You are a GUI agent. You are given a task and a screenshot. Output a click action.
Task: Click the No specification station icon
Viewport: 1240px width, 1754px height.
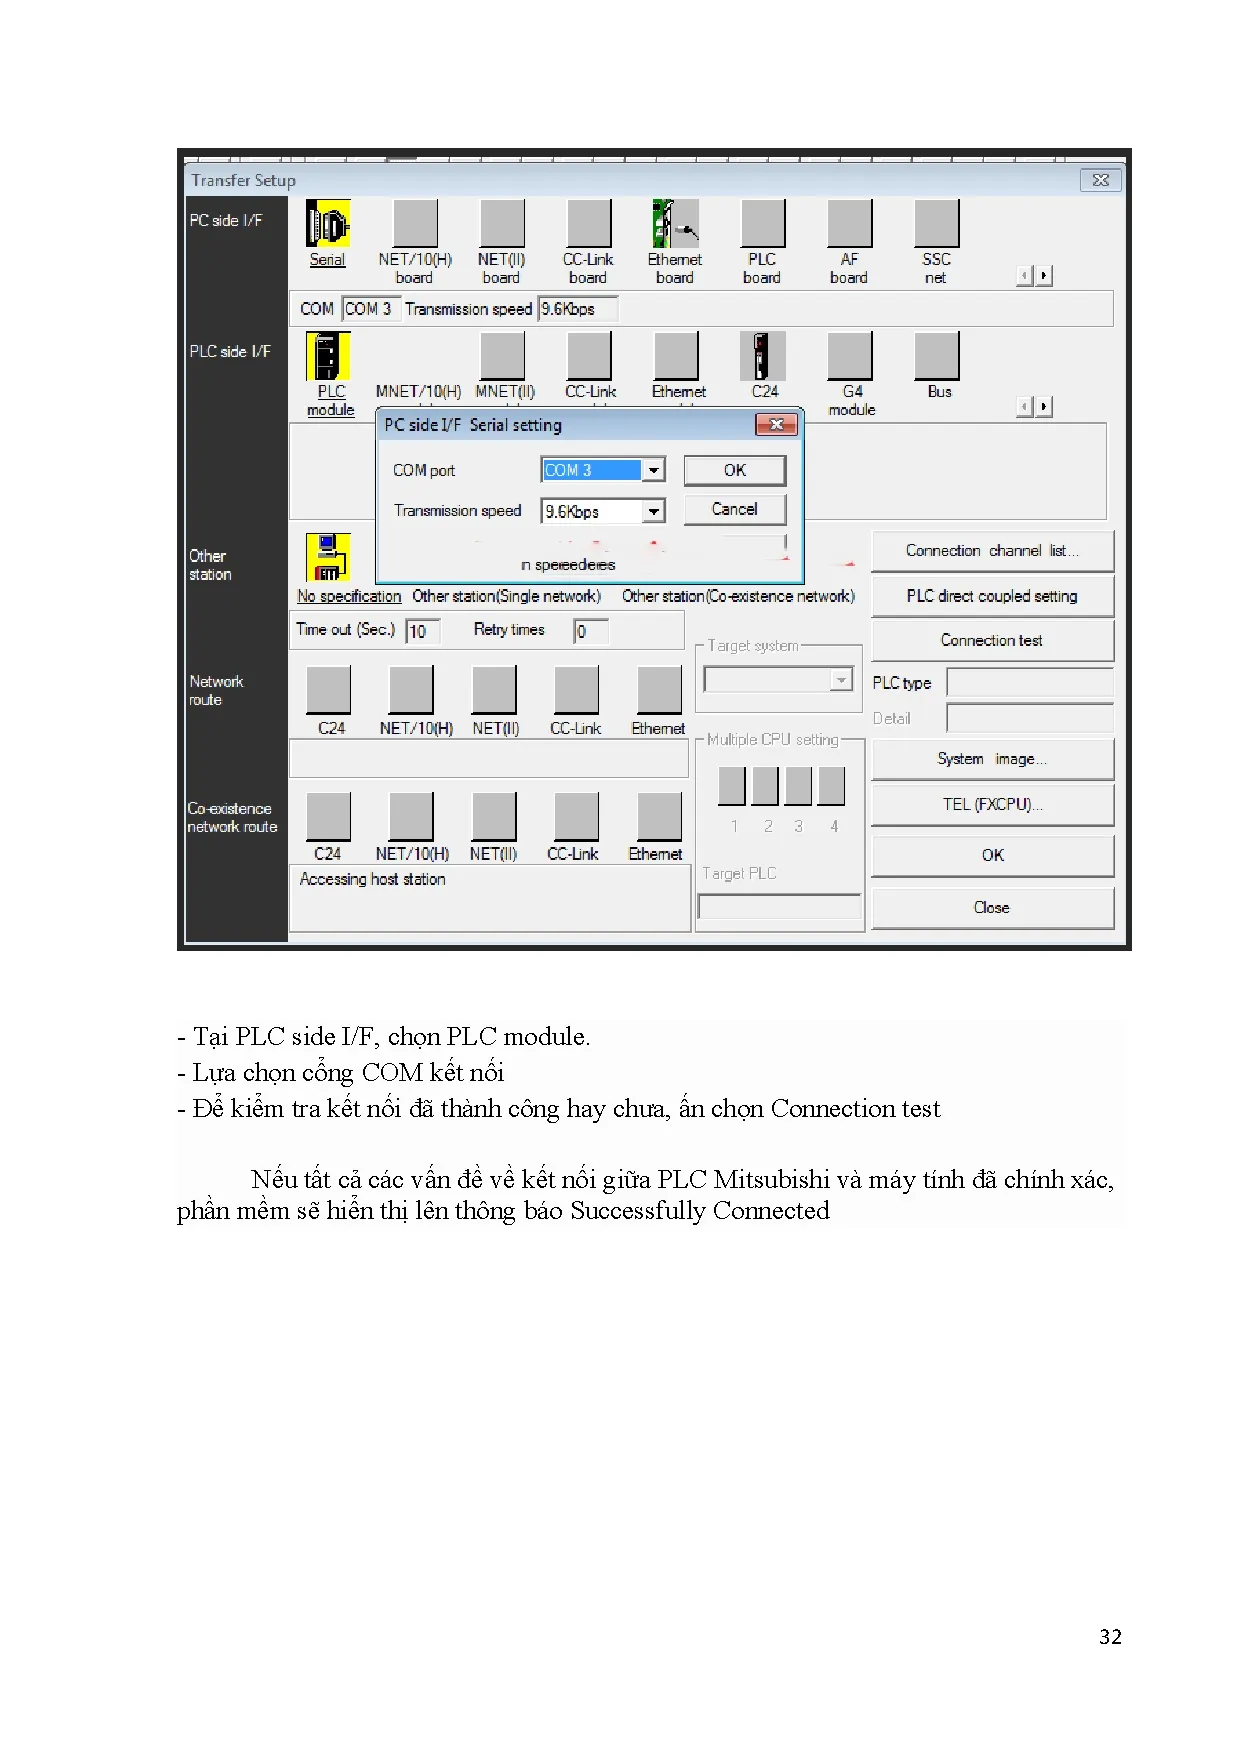coord(327,557)
